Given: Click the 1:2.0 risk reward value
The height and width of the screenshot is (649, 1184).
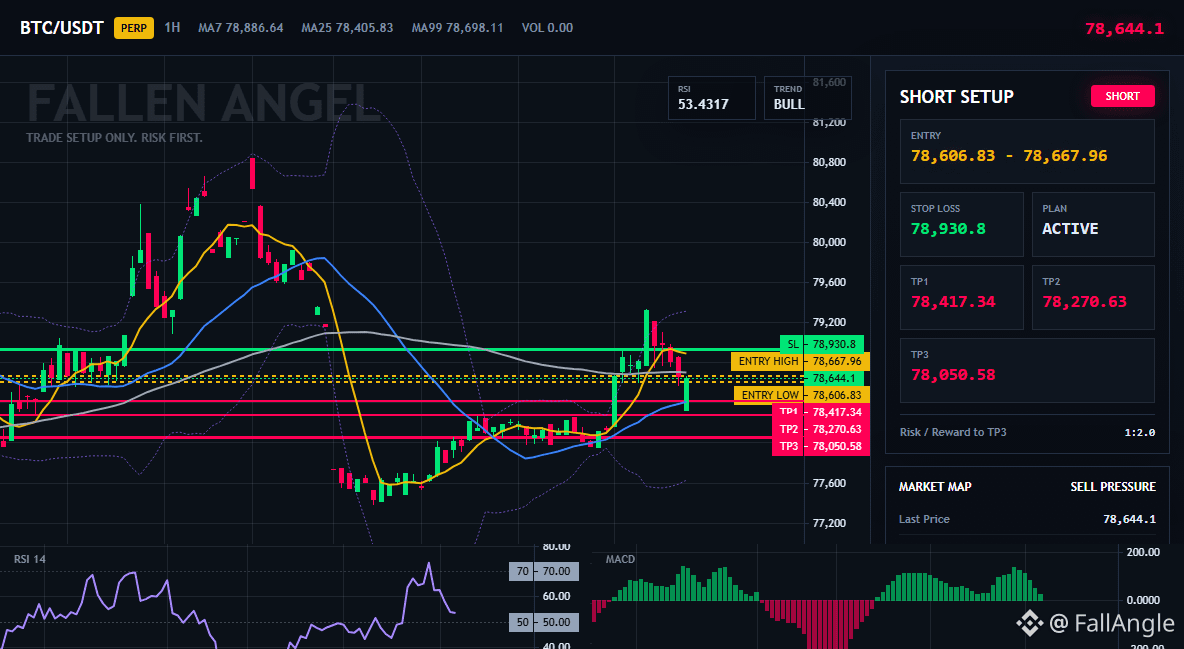Looking at the screenshot, I should [x=1141, y=433].
